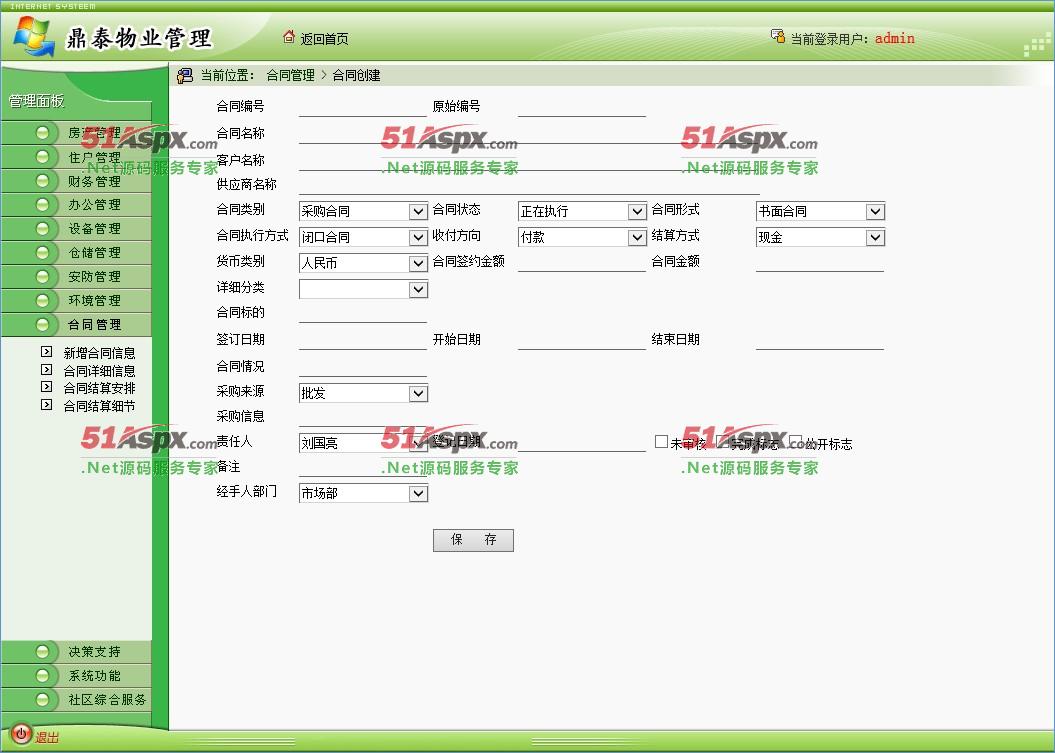This screenshot has width=1055, height=753.
Task: Click the admin username text
Action: click(x=894, y=38)
